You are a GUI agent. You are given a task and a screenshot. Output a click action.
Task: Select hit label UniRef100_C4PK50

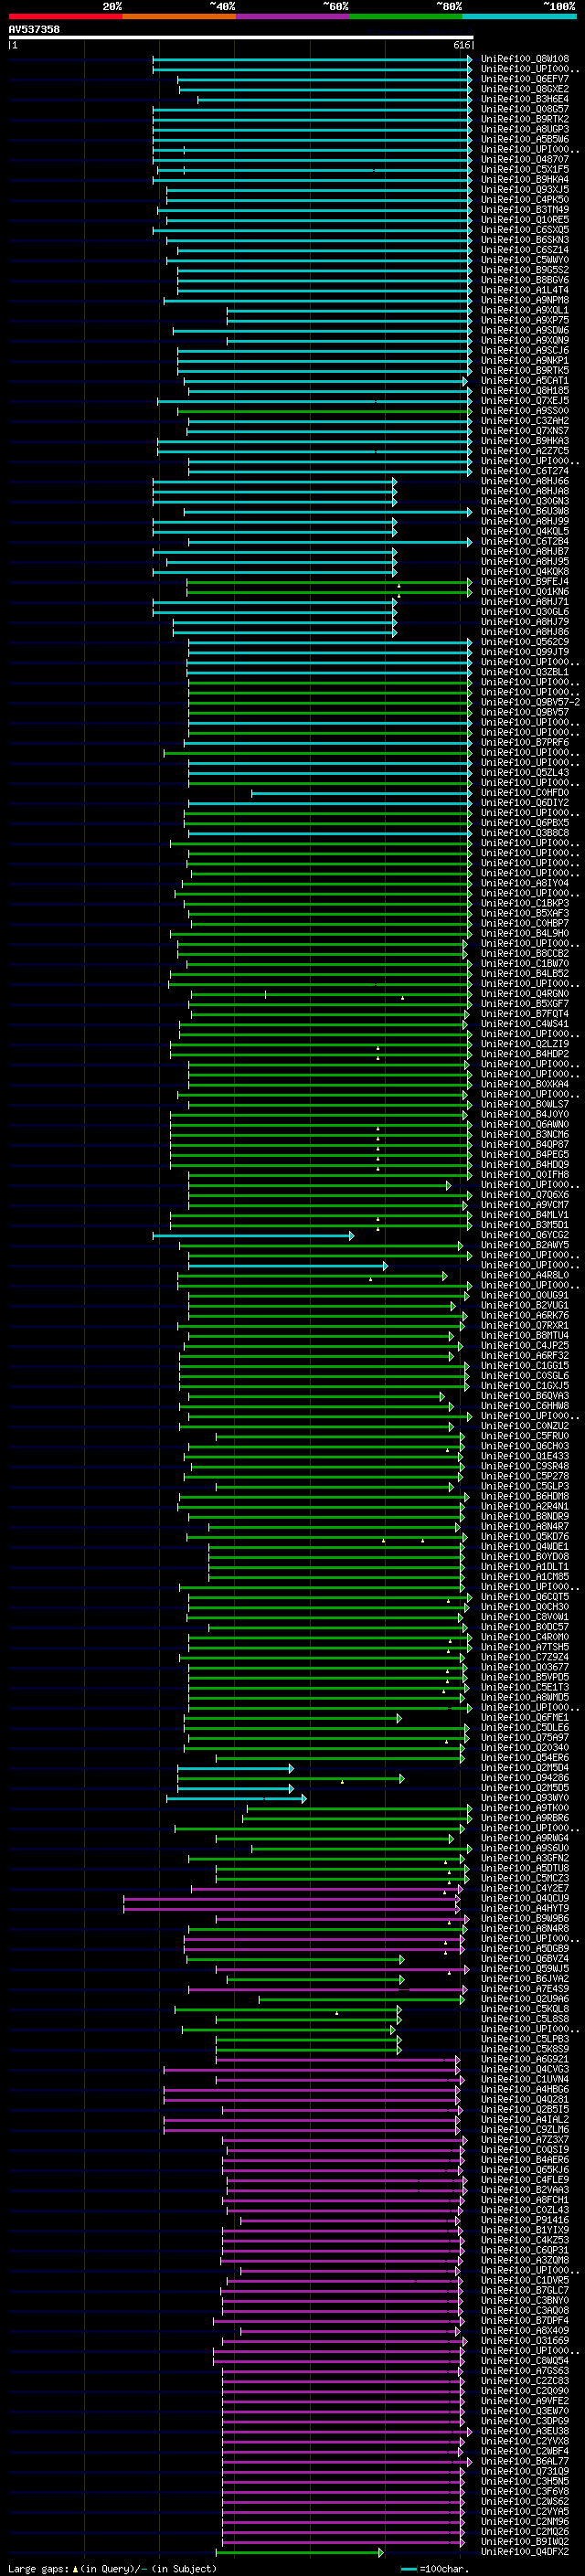click(x=524, y=199)
